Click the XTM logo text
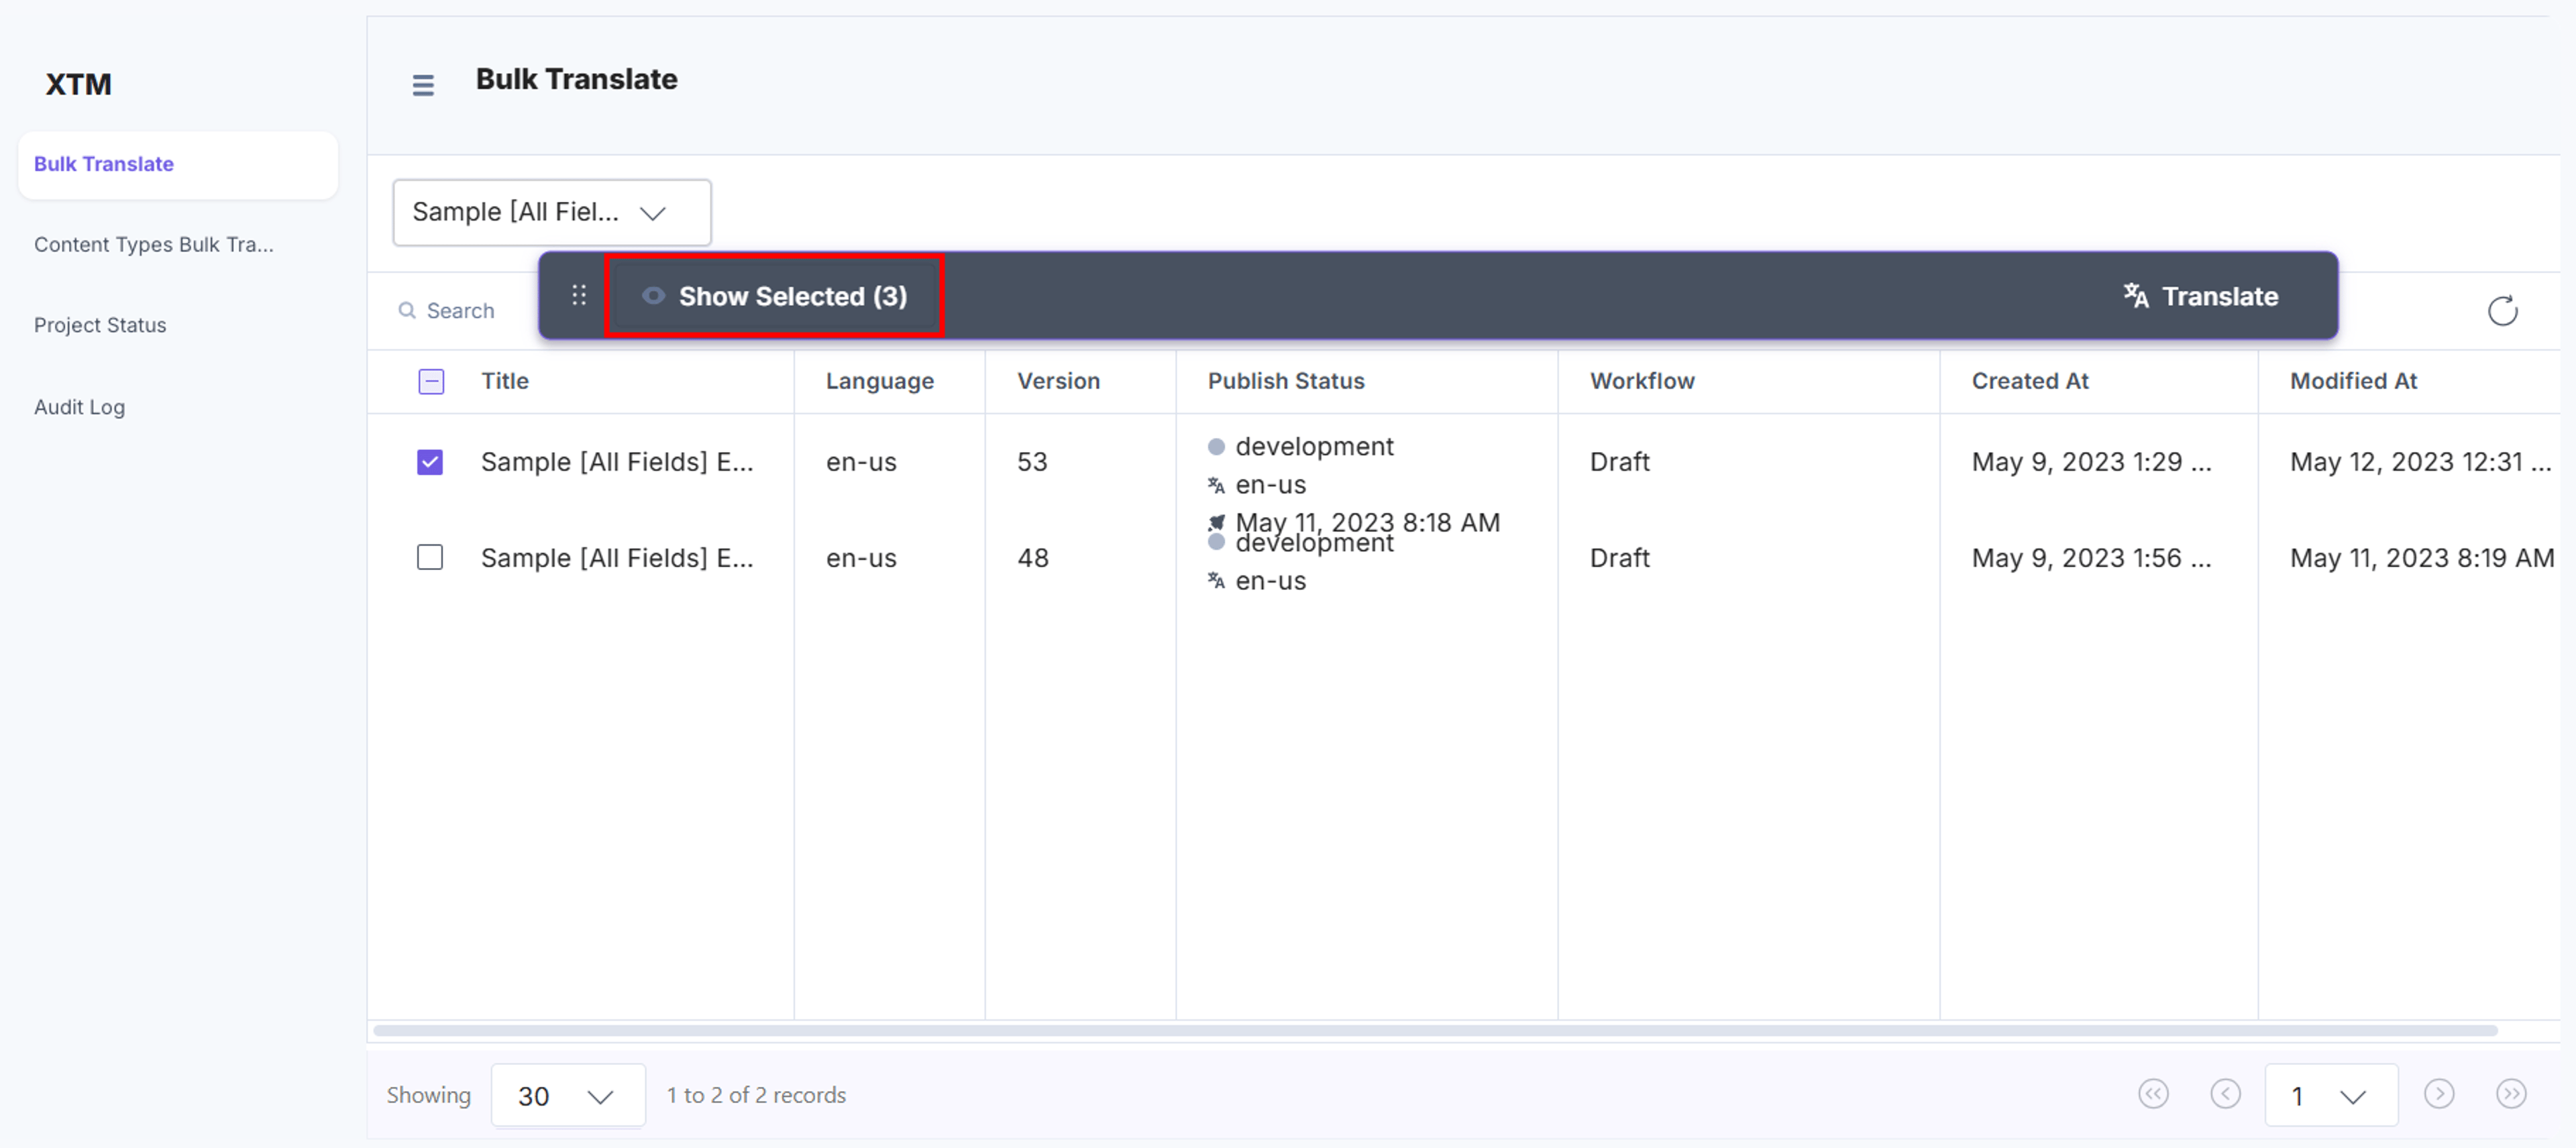This screenshot has width=2576, height=1148. (x=78, y=84)
